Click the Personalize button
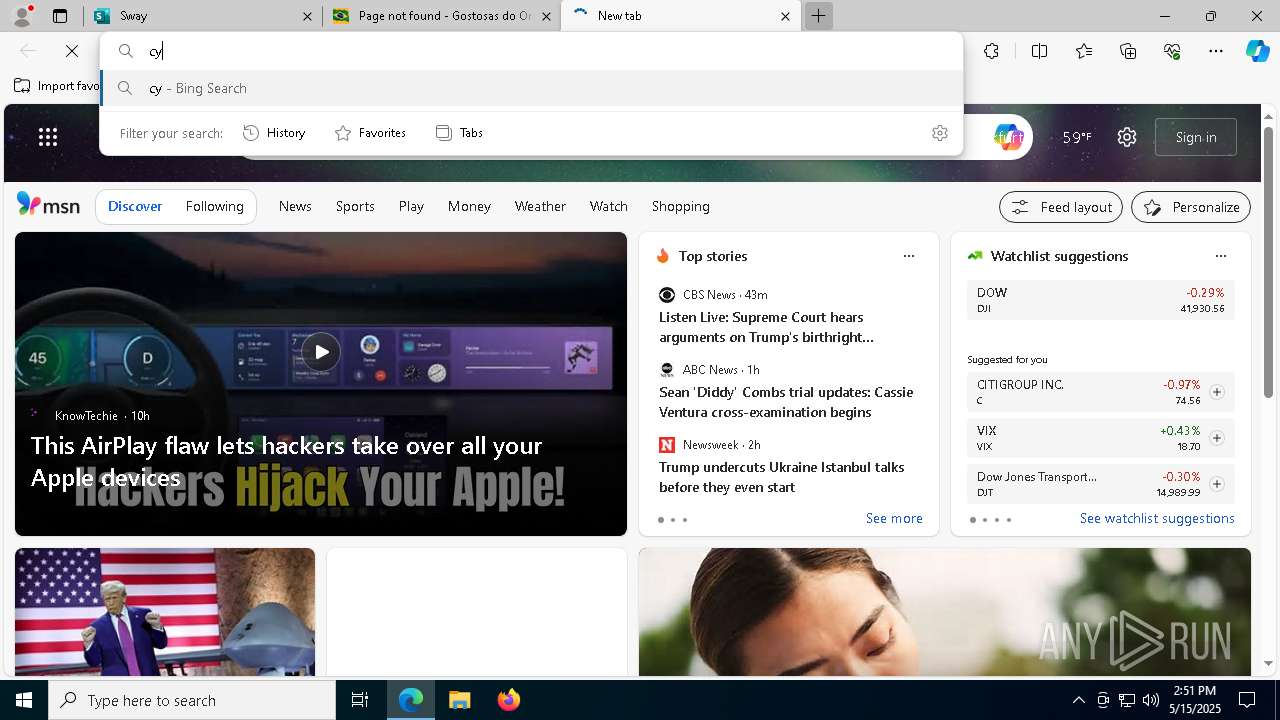1280x720 pixels. [1191, 207]
